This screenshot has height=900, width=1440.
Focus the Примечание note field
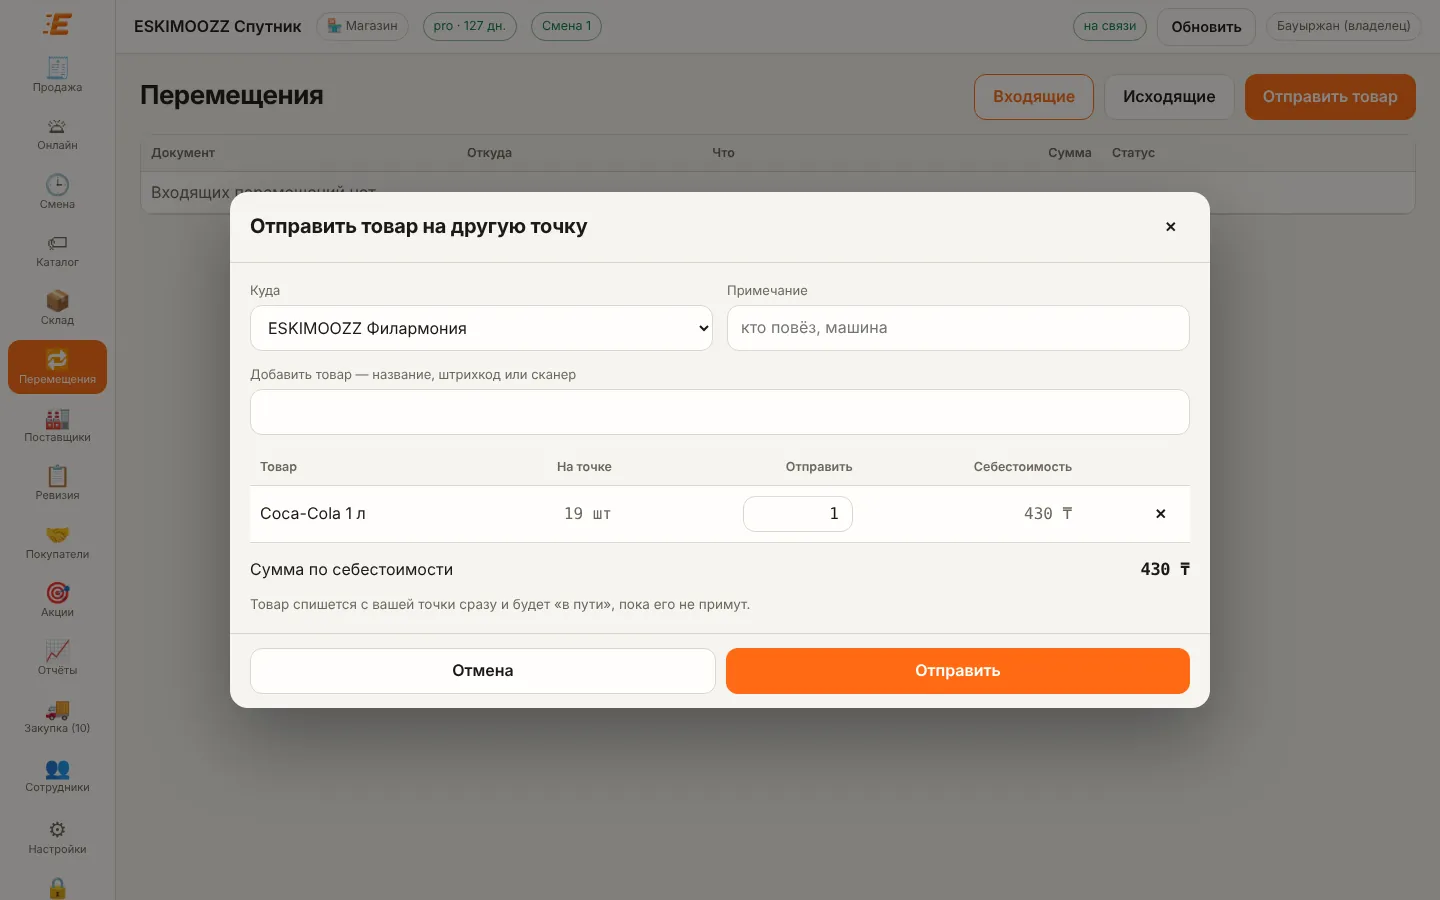[958, 328]
